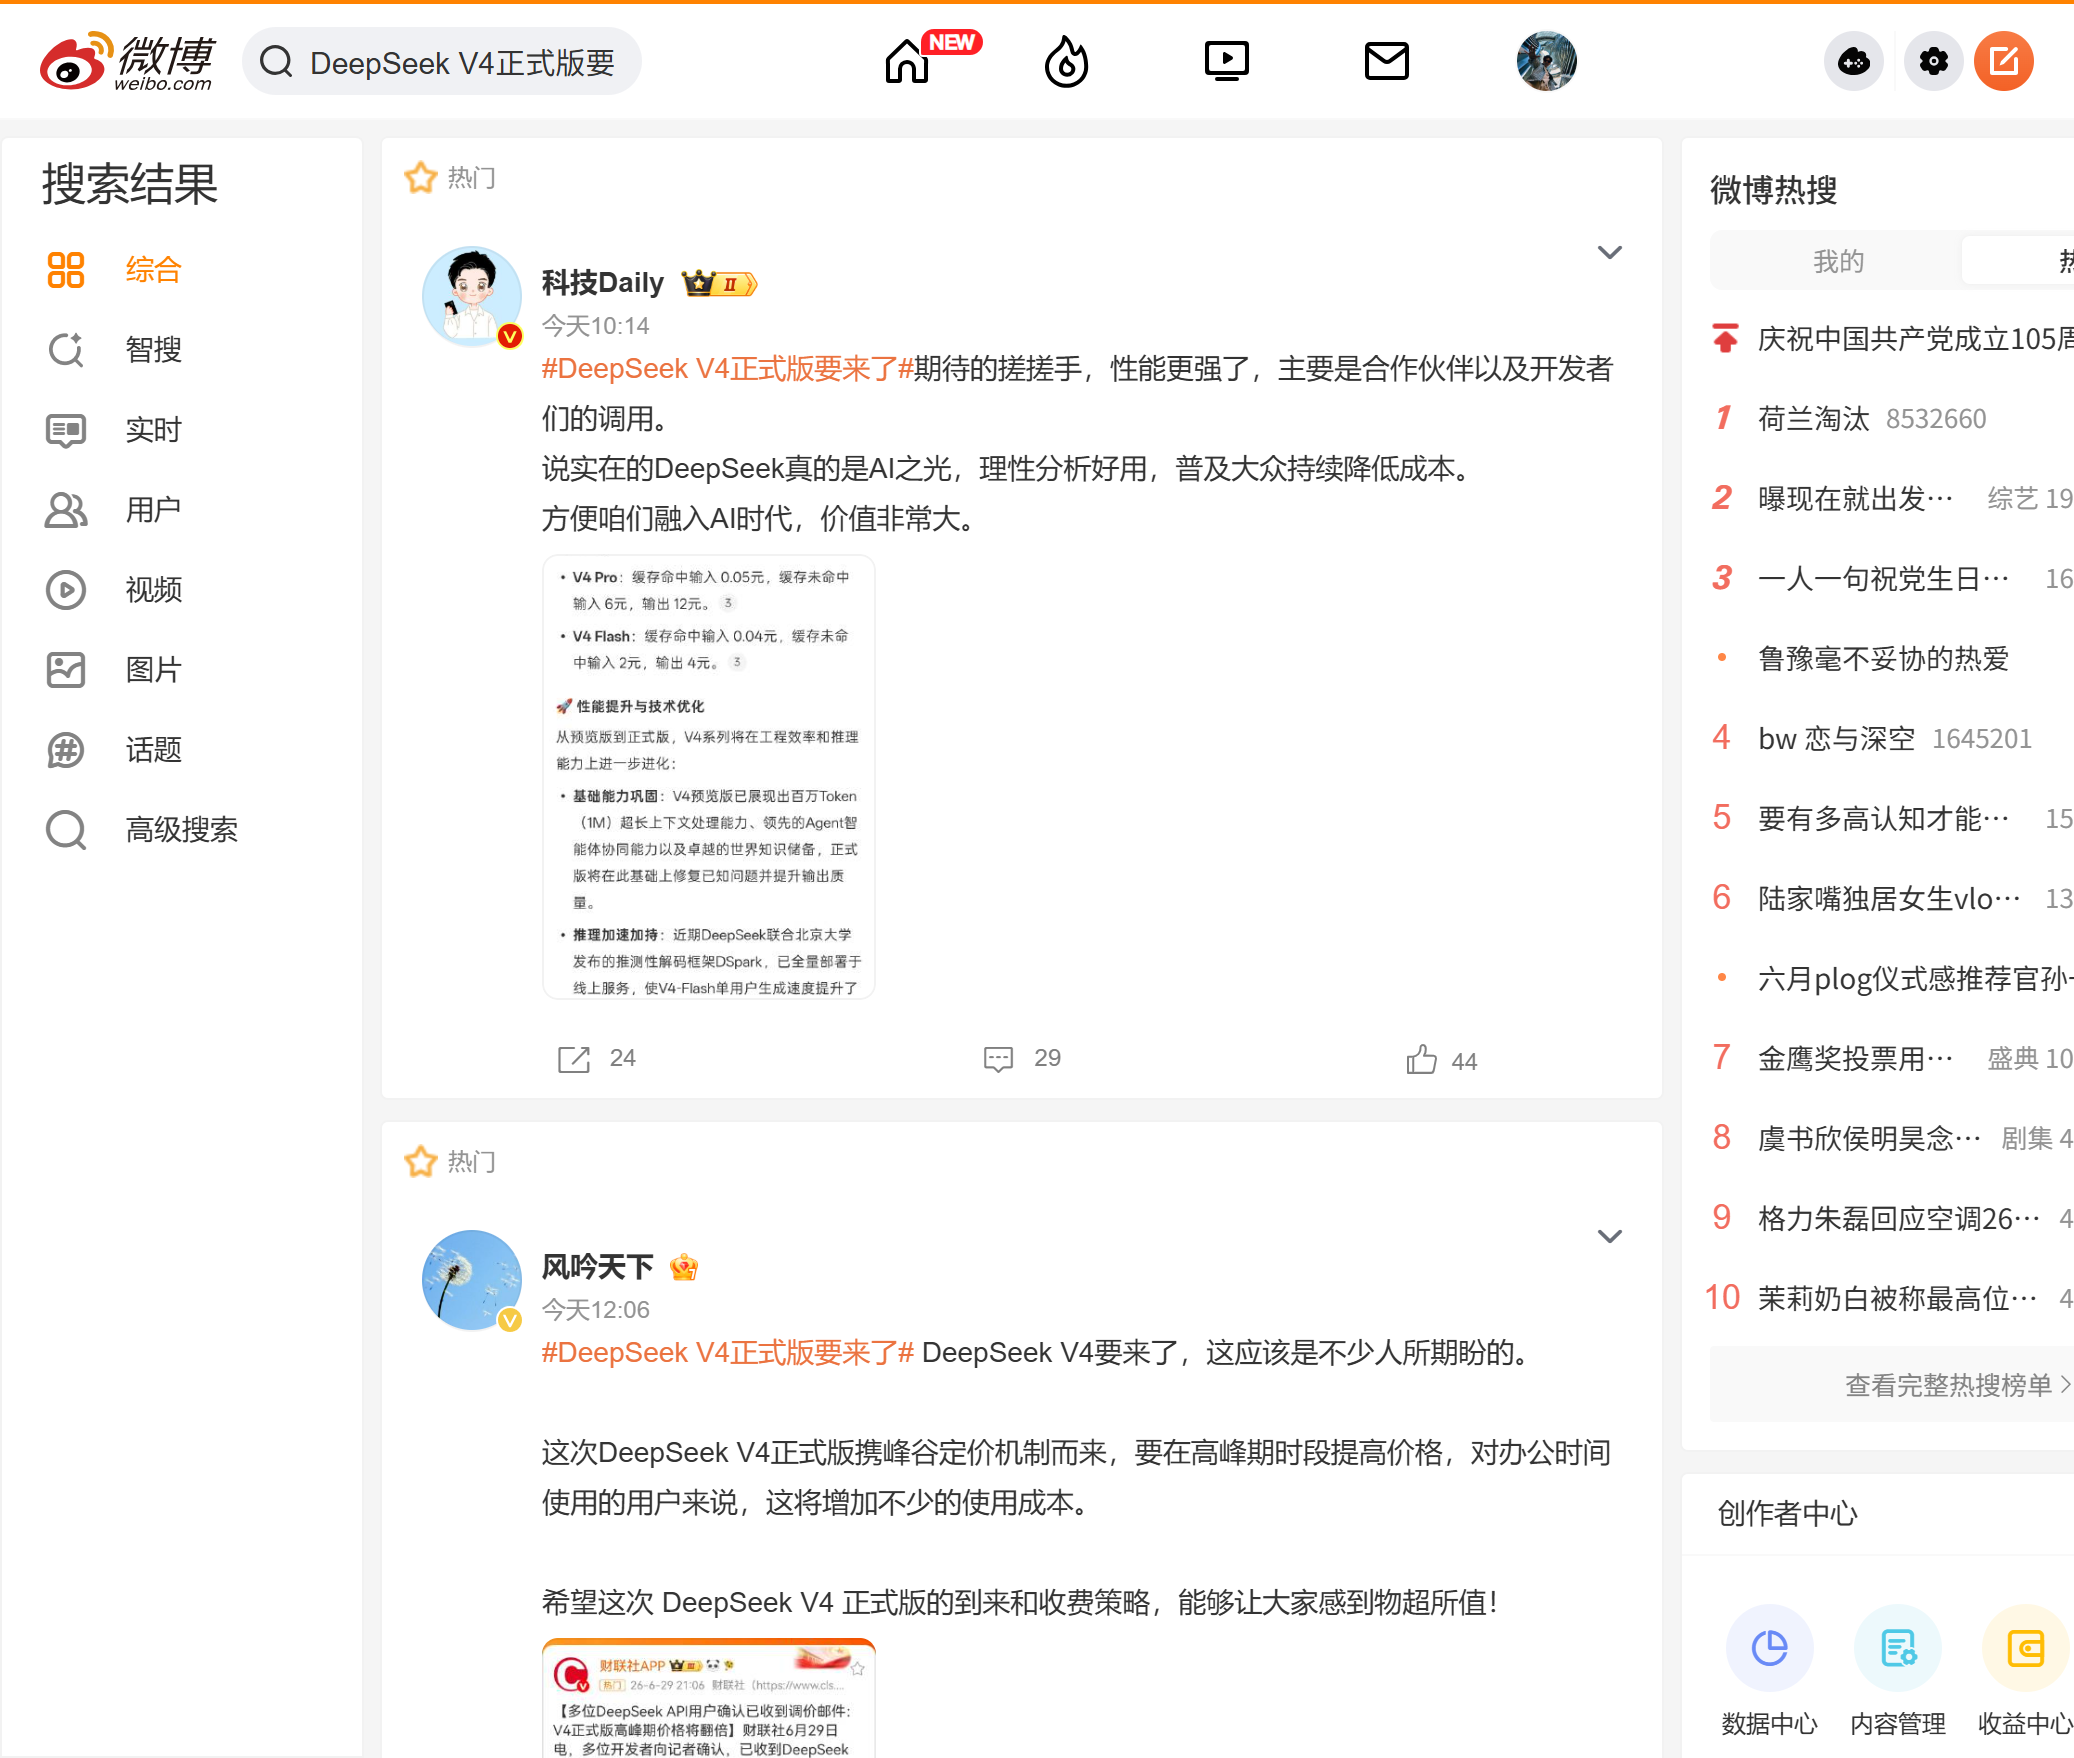Open the 今天12:06 post timestamp
Image resolution: width=2074 pixels, height=1758 pixels.
595,1310
